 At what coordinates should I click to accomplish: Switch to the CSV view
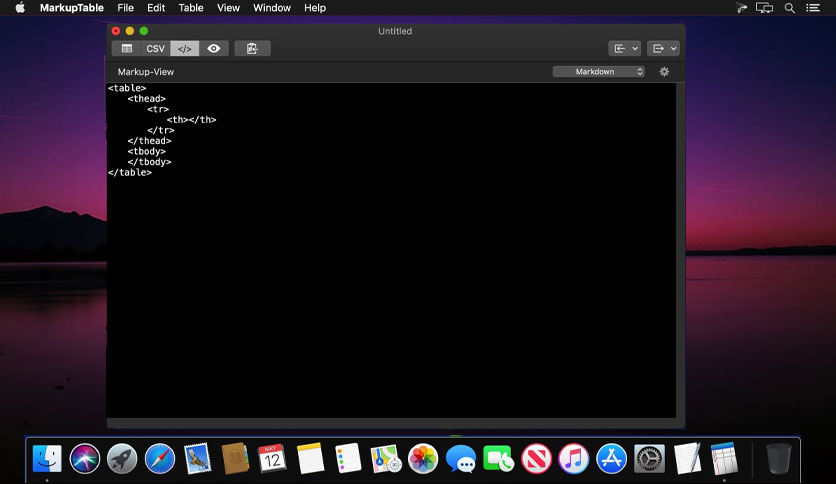tap(155, 49)
